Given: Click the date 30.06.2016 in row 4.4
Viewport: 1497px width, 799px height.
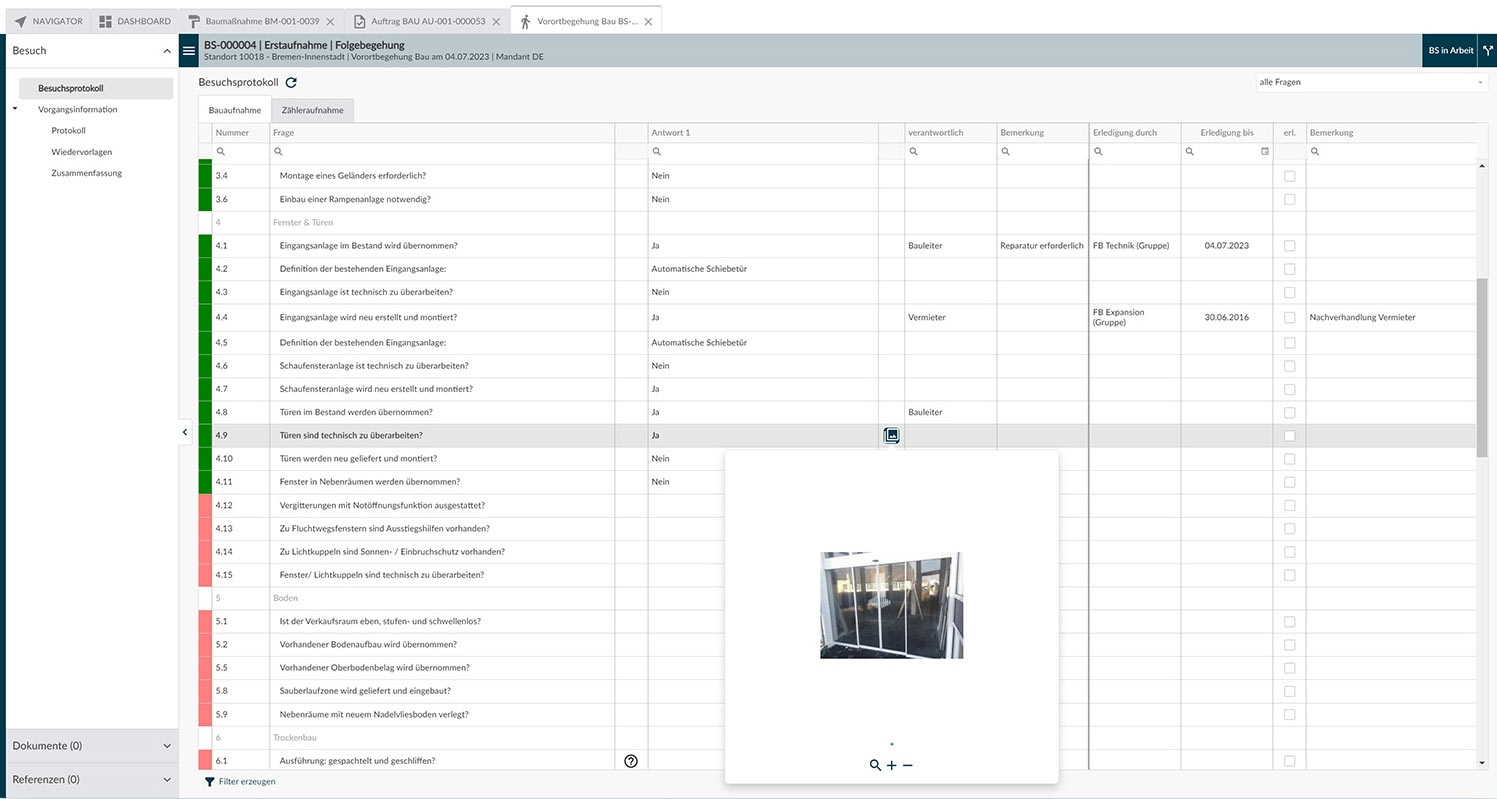Looking at the screenshot, I should [x=1227, y=318].
